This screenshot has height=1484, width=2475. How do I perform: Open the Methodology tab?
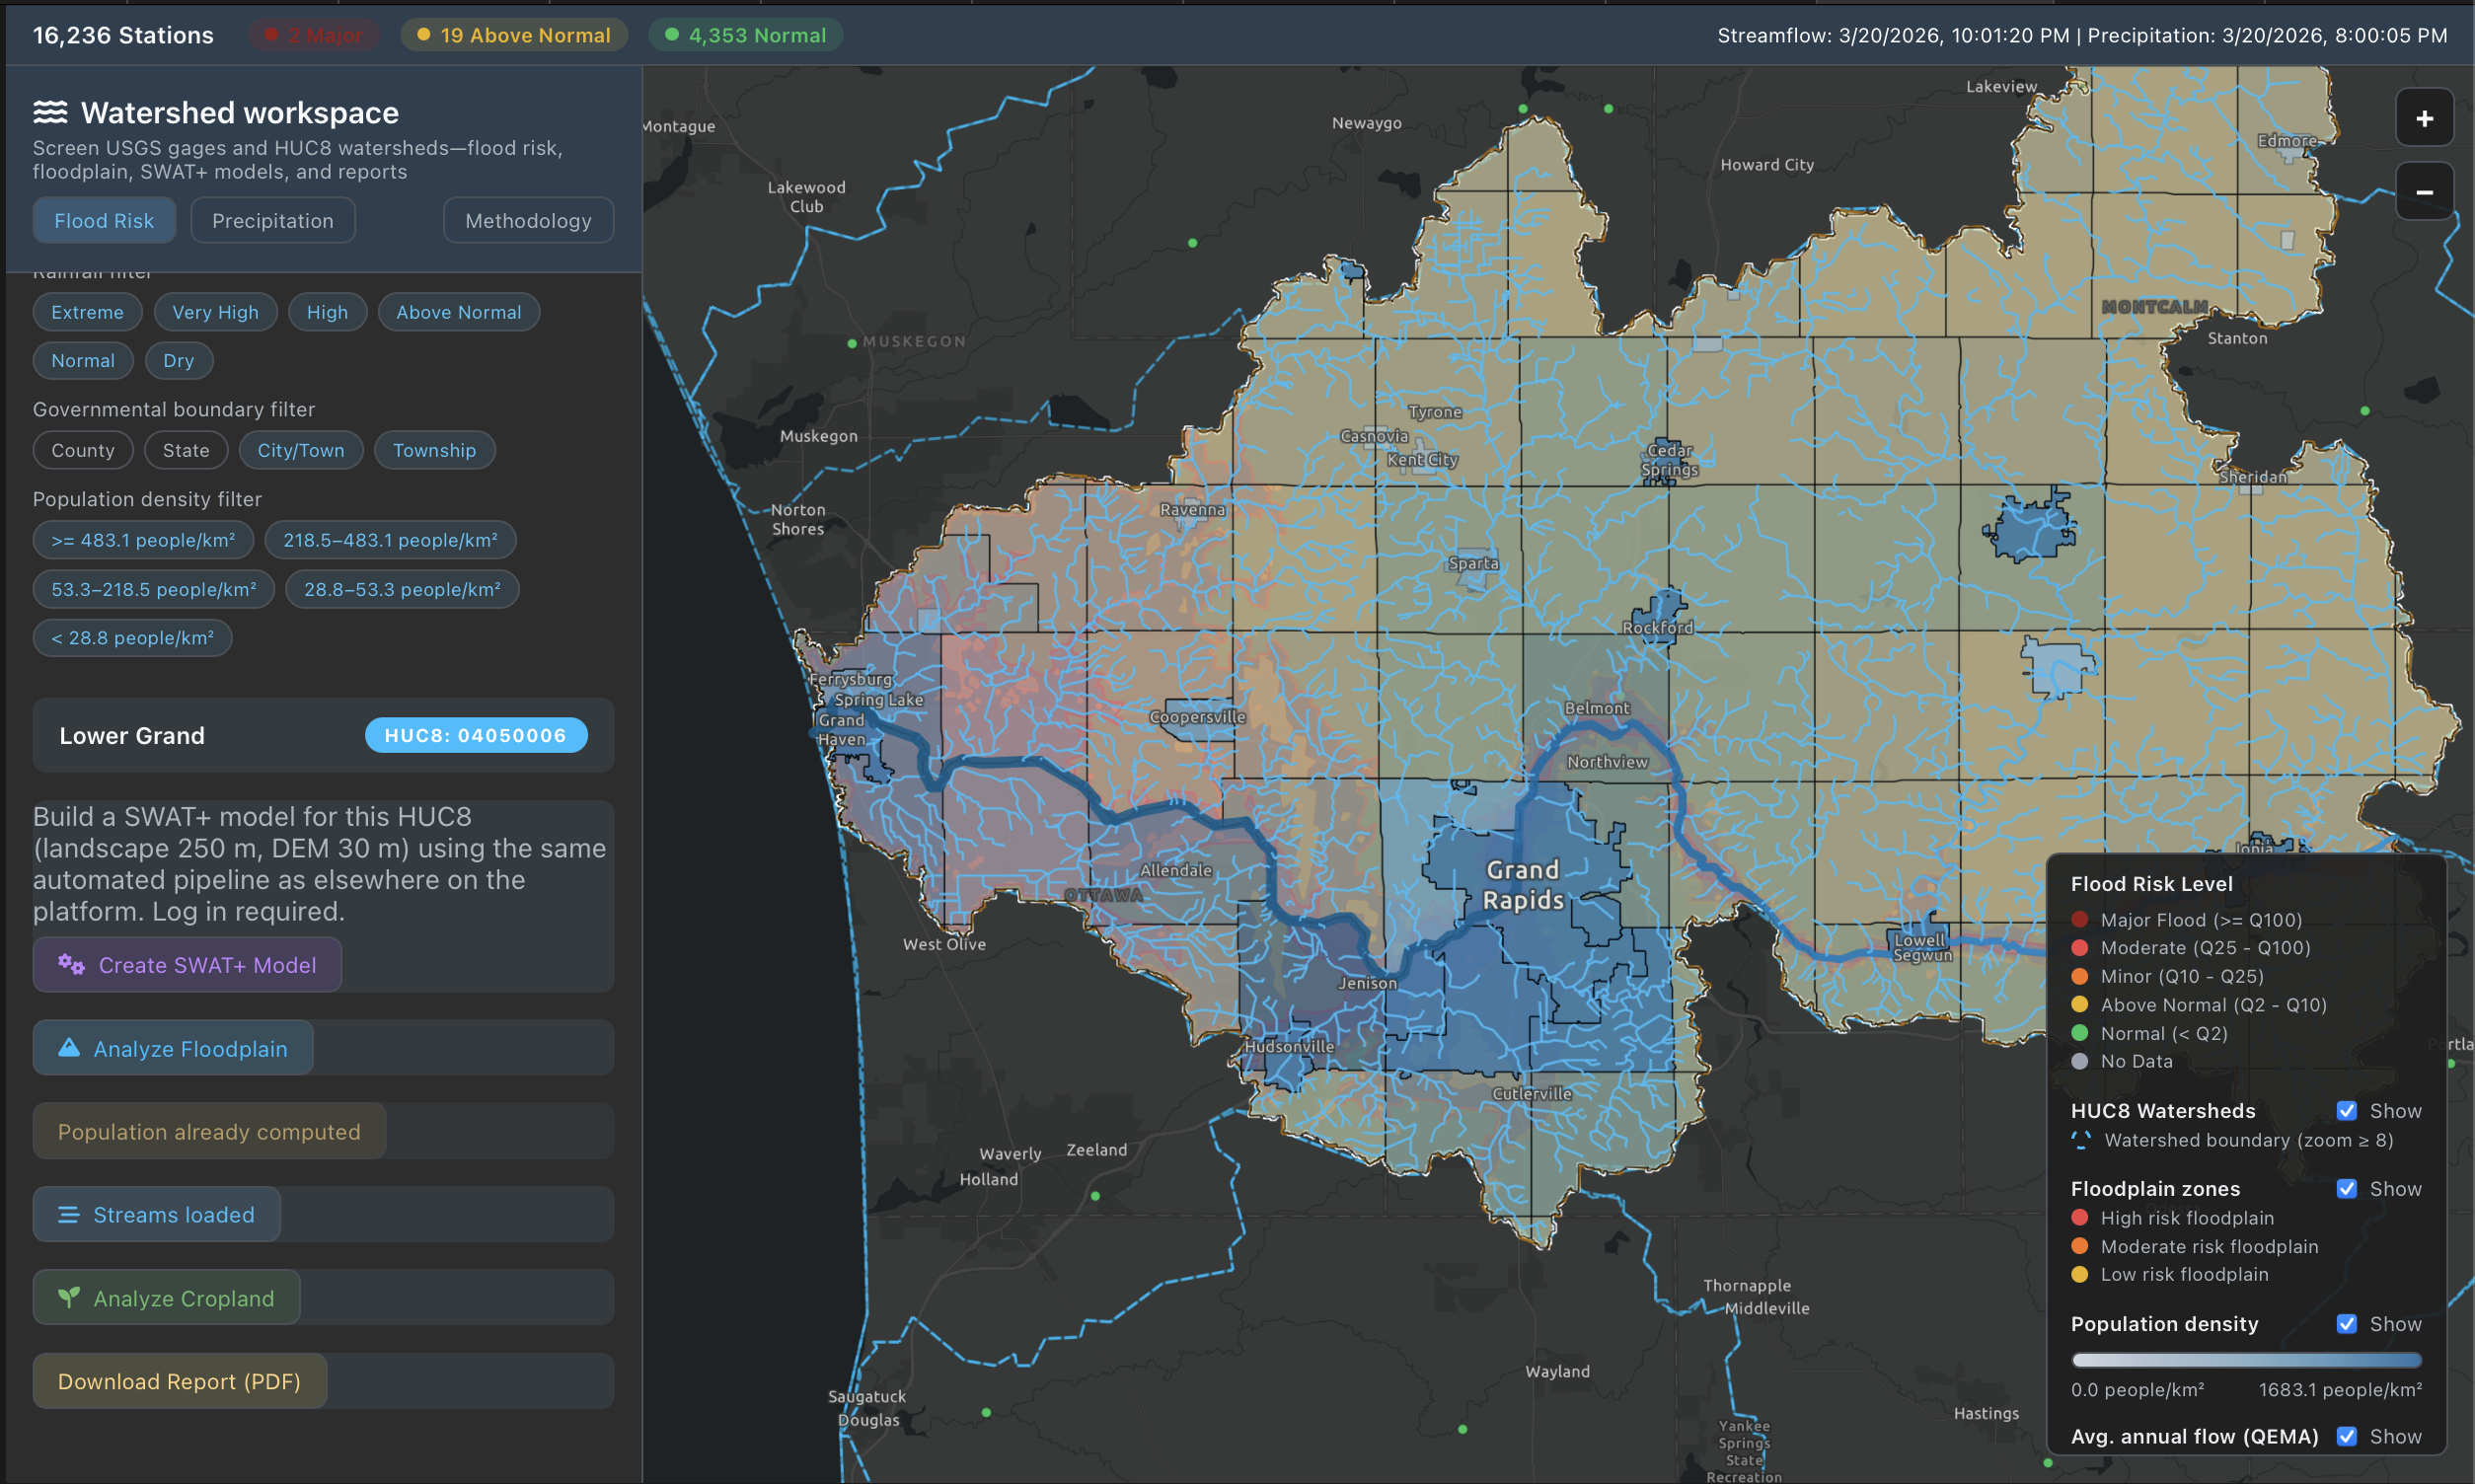coord(528,220)
